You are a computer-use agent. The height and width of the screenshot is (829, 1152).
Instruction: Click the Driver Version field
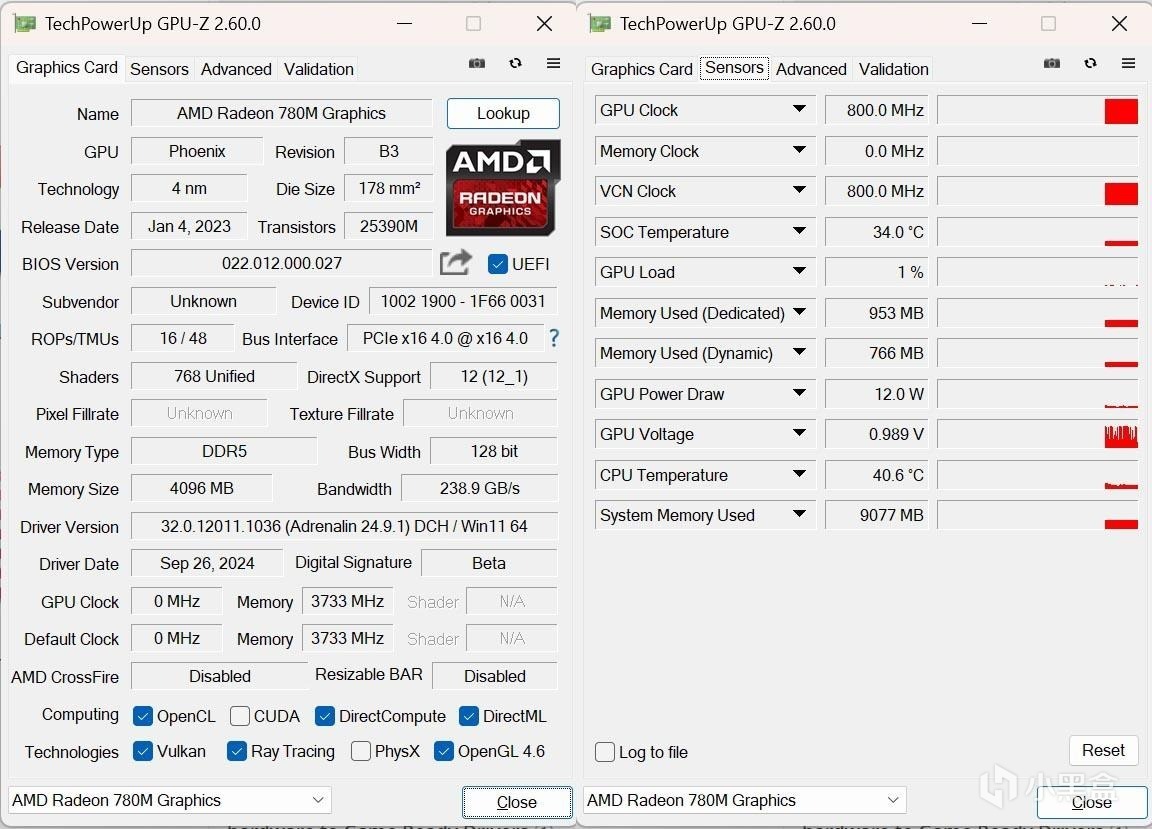pos(344,526)
